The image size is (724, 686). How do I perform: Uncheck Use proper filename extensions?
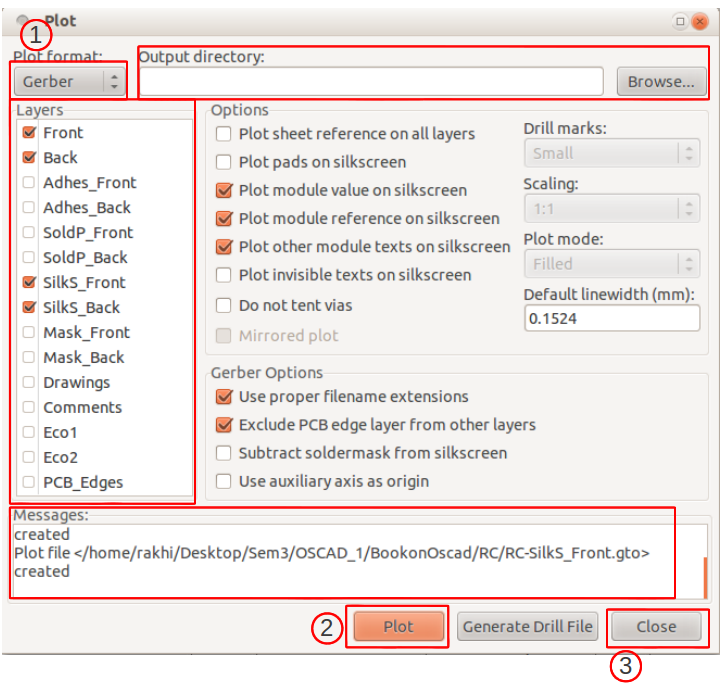pos(224,397)
